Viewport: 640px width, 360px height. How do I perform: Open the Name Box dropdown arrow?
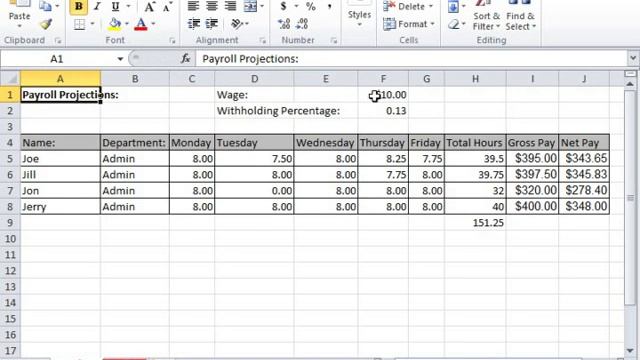[x=120, y=59]
